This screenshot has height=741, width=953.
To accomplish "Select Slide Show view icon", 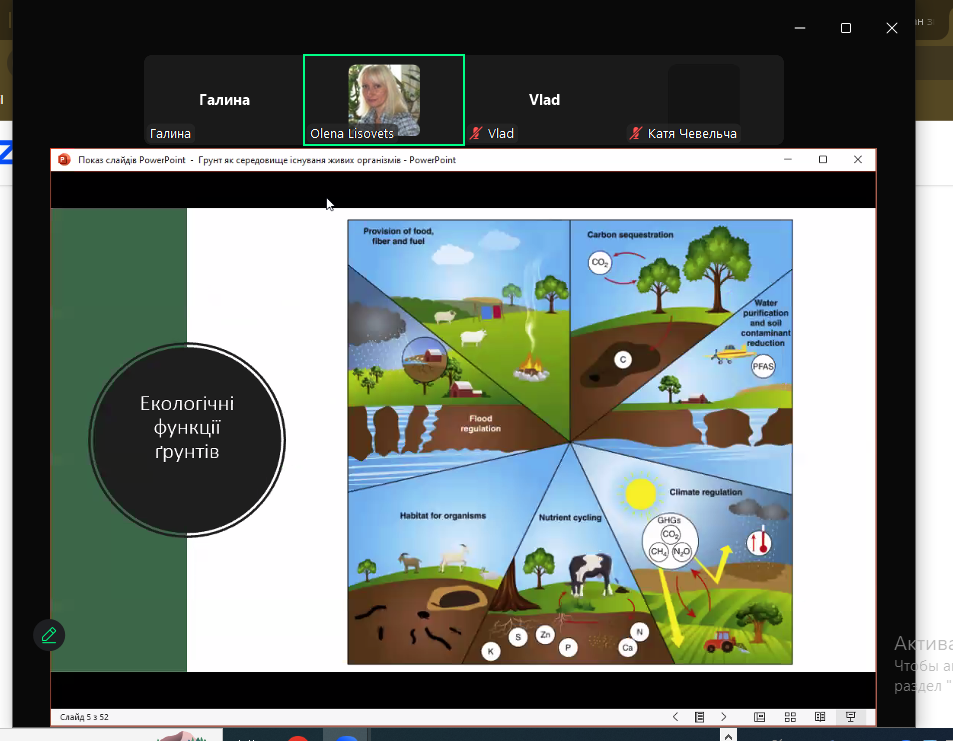I will (x=851, y=717).
